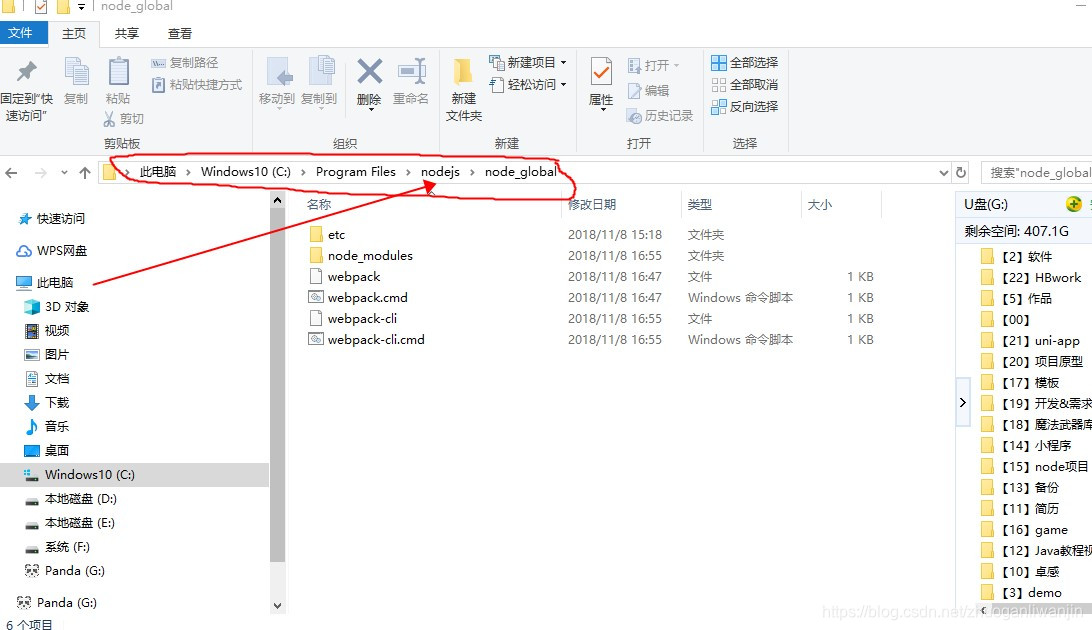Switch to the 主页 (Home) tab
The height and width of the screenshot is (630, 1092).
[x=74, y=33]
